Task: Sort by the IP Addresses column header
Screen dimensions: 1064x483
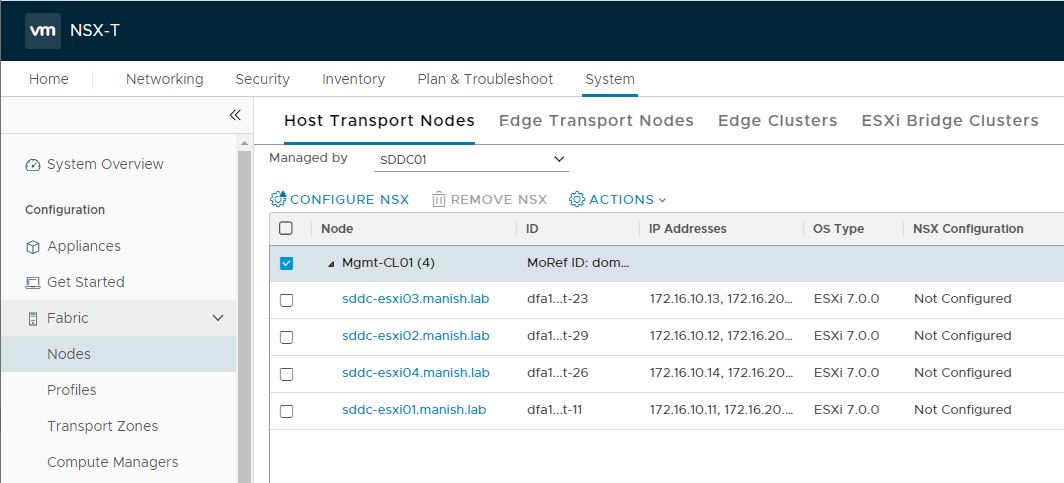Action: (687, 228)
